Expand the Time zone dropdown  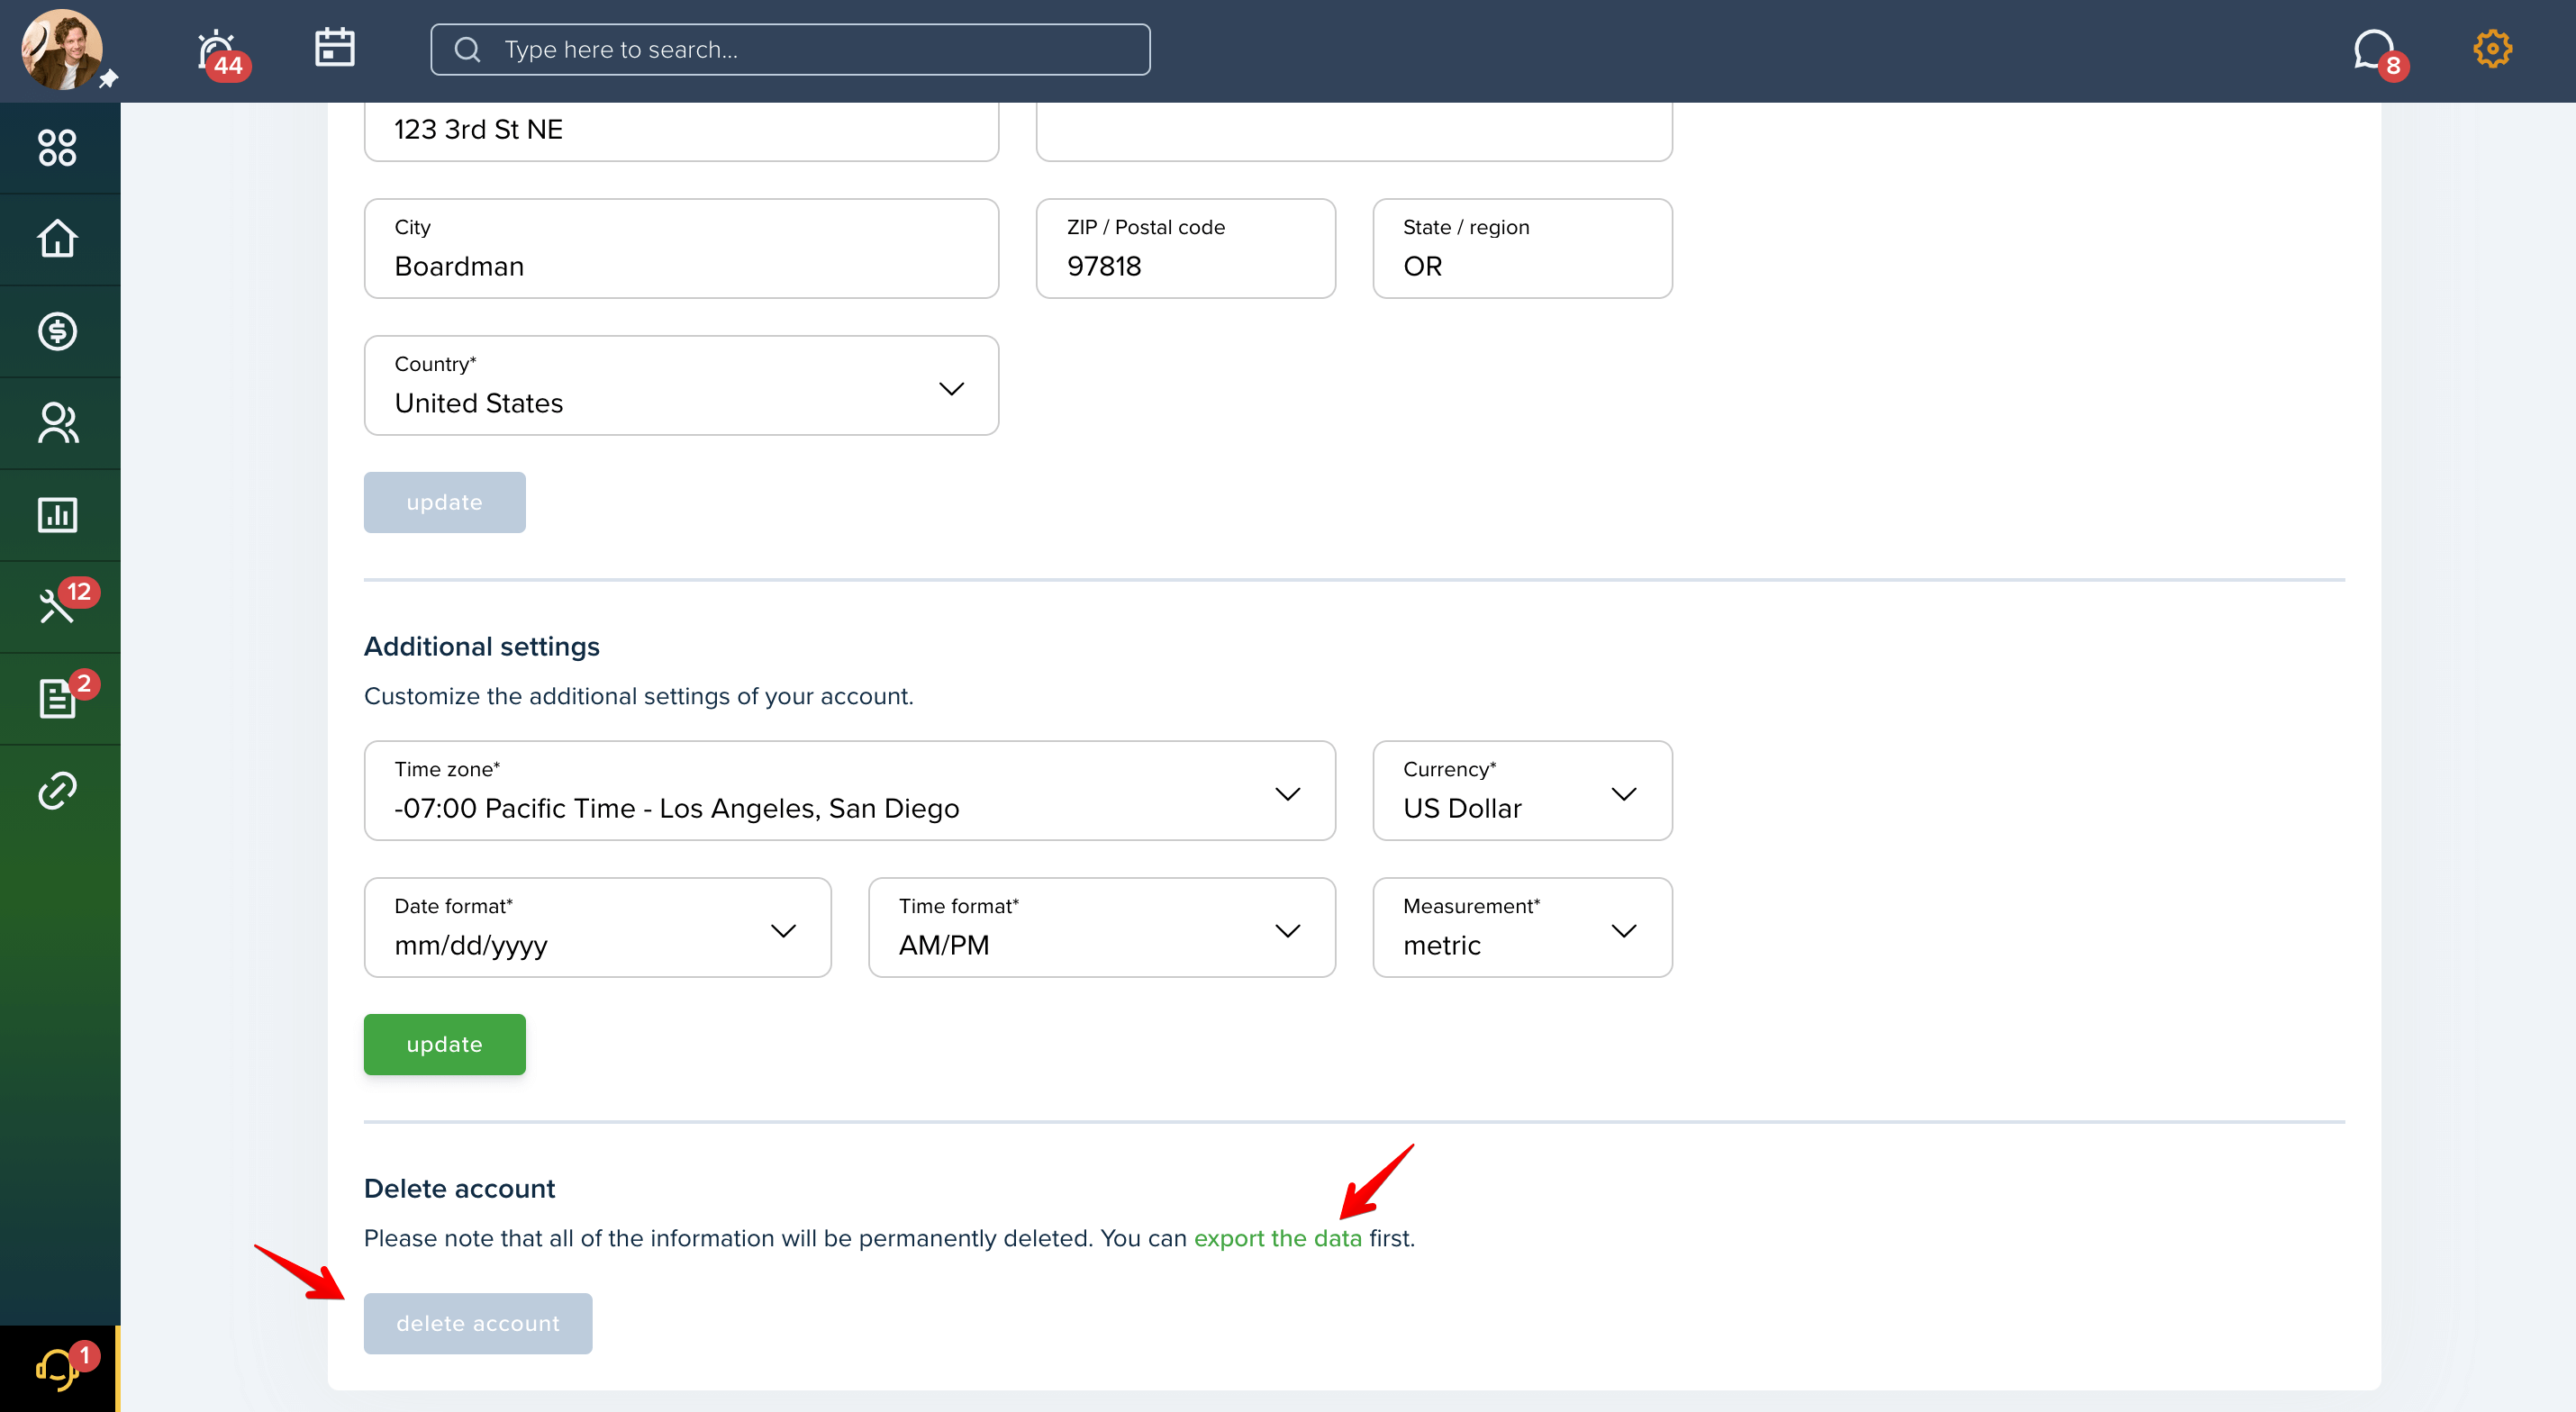850,790
